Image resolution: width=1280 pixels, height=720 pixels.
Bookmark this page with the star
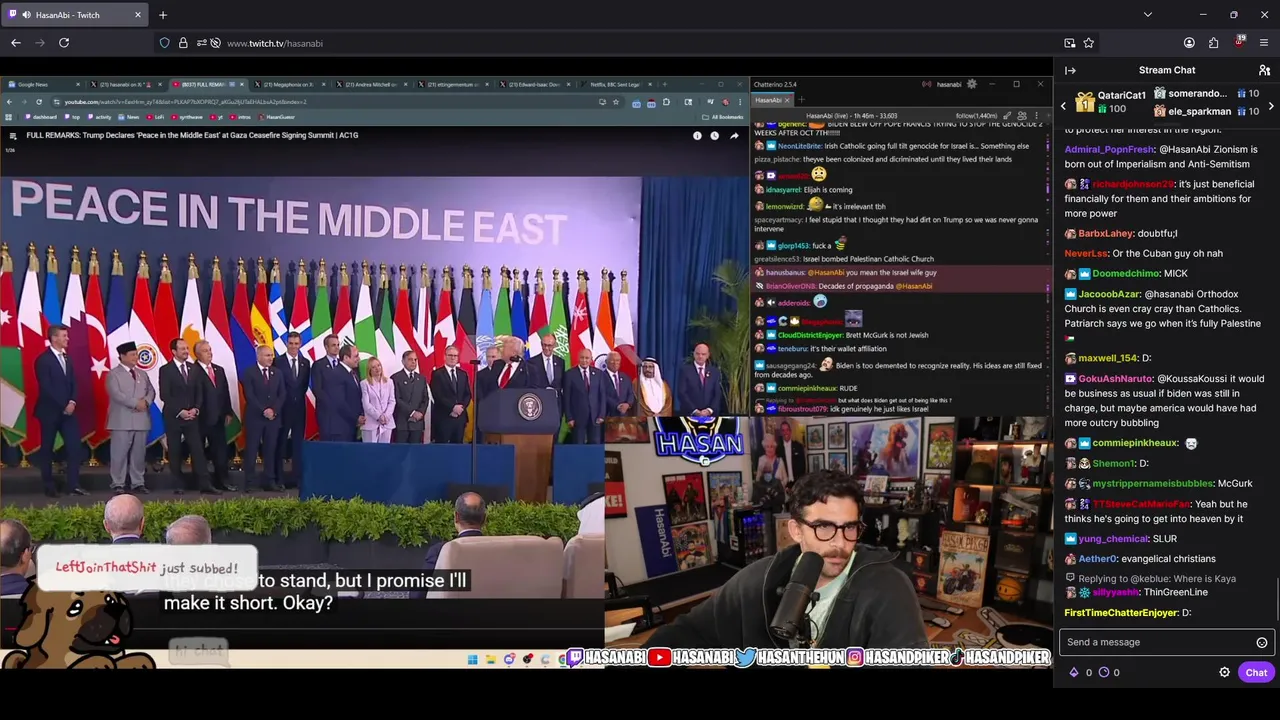pos(1089,43)
